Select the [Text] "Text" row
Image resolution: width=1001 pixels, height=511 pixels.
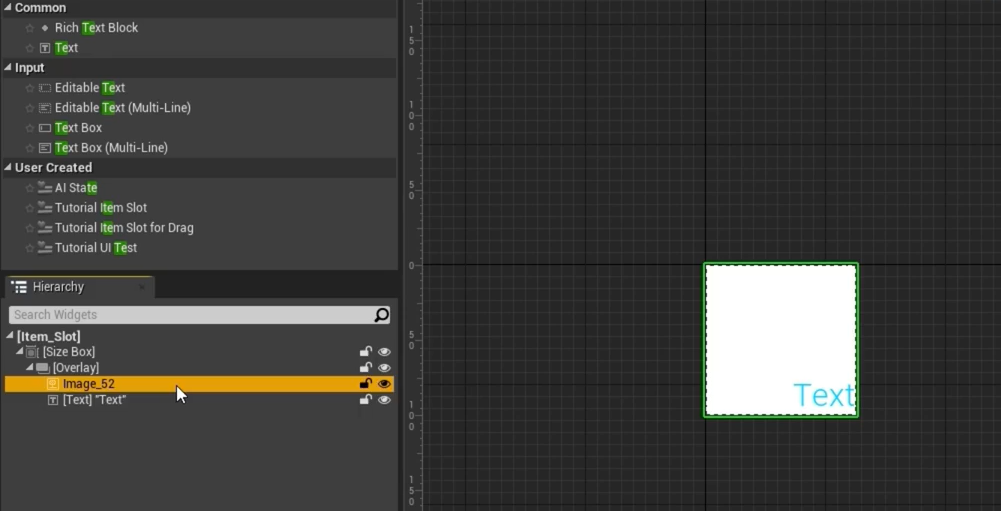tap(199, 400)
